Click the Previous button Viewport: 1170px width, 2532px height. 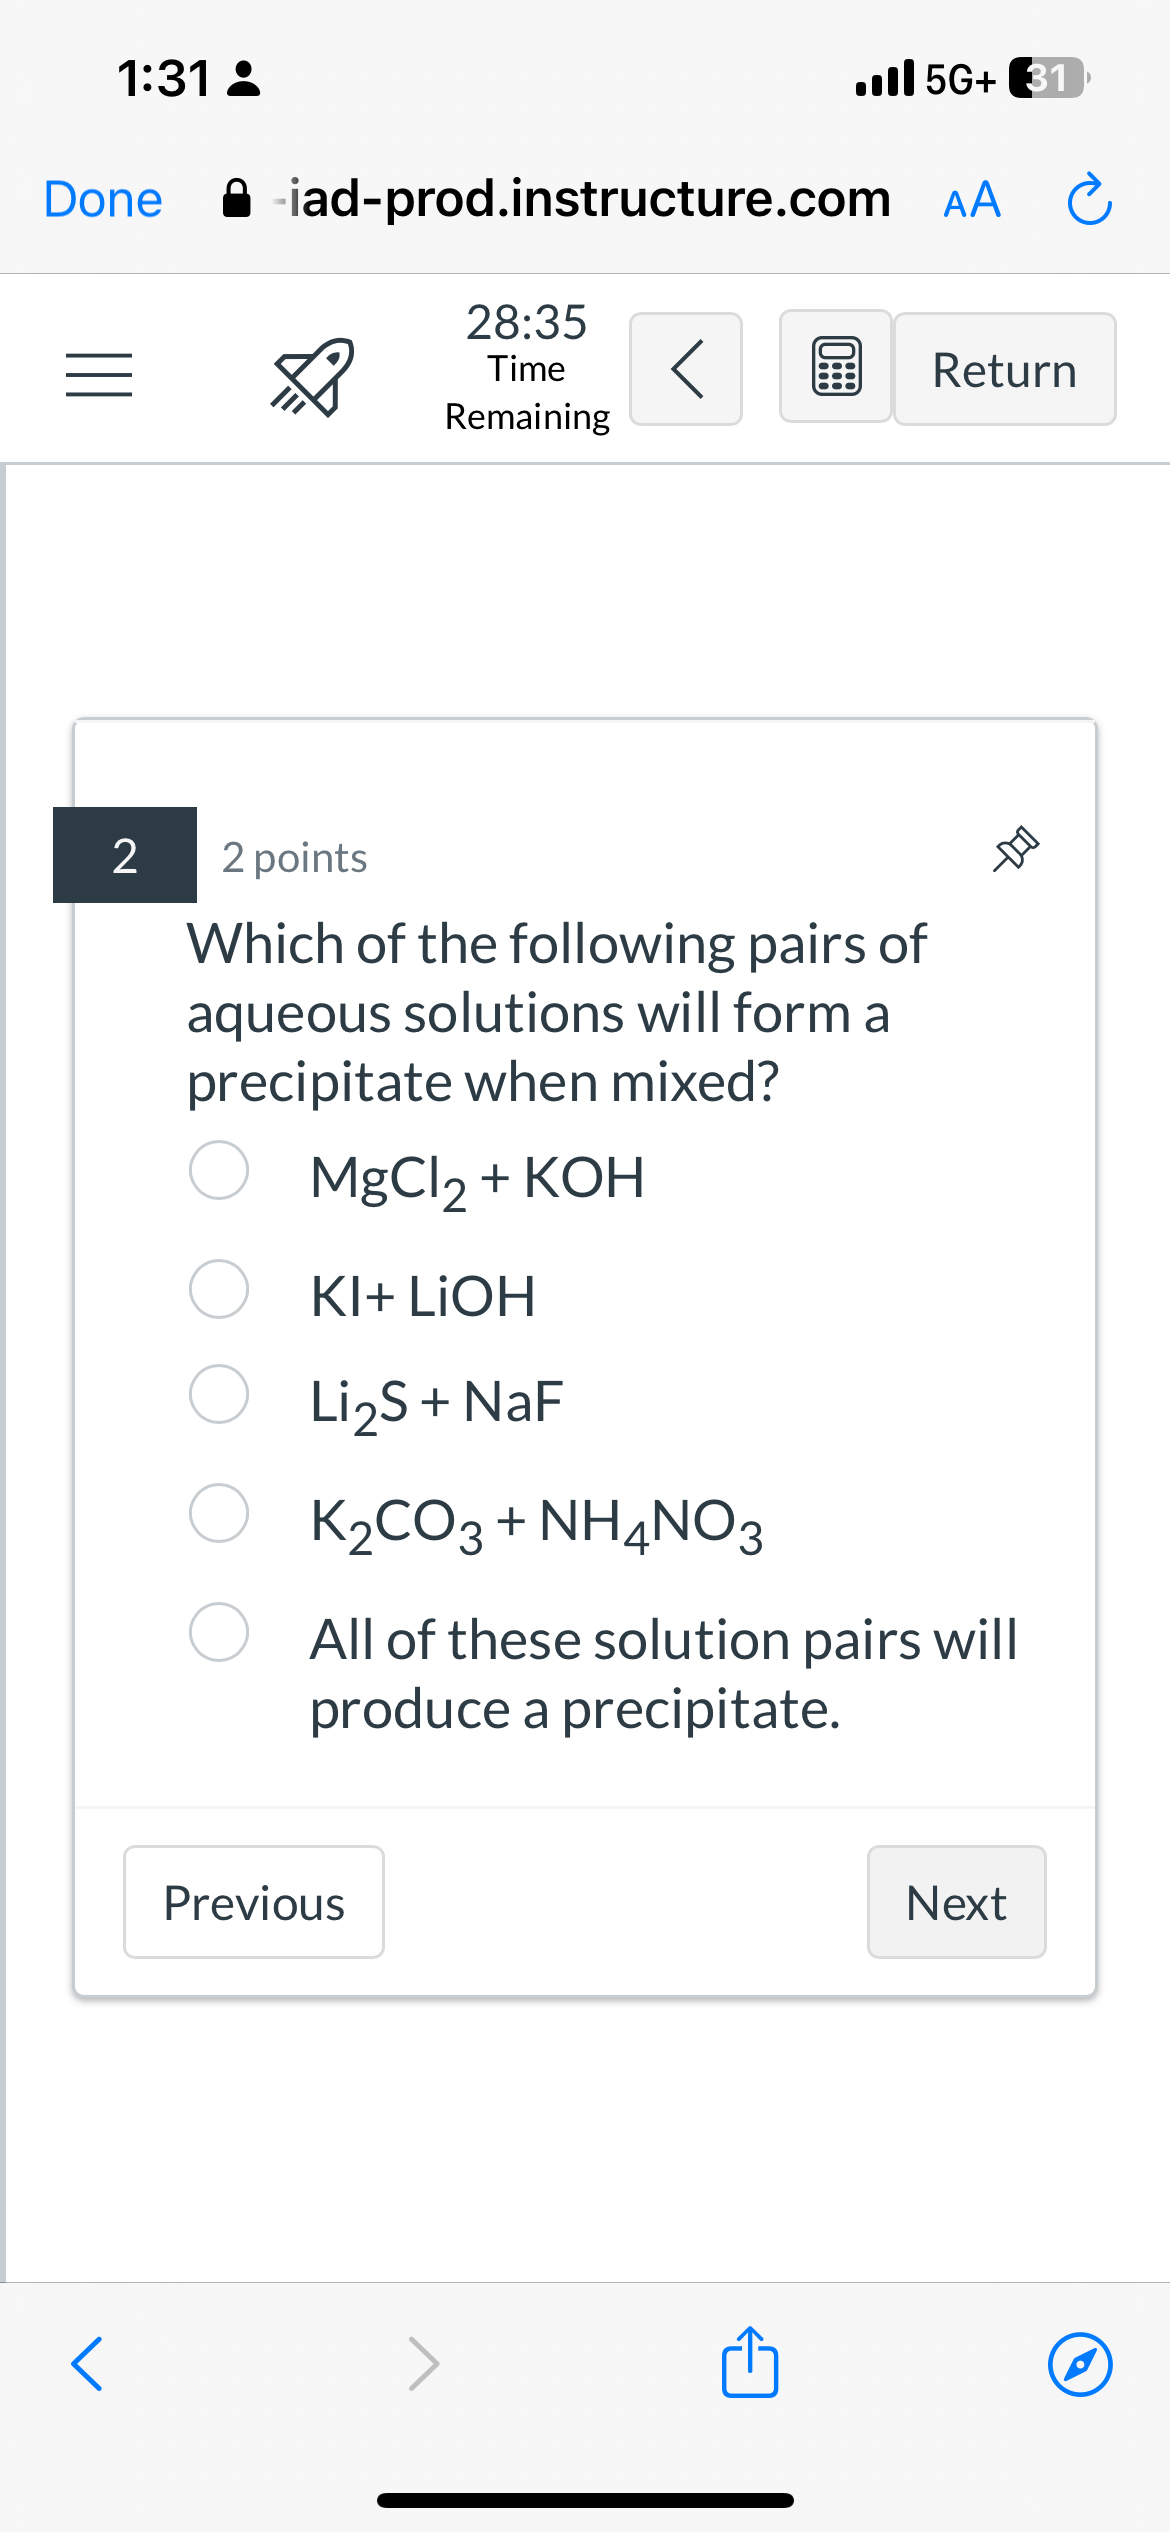[x=252, y=1901]
